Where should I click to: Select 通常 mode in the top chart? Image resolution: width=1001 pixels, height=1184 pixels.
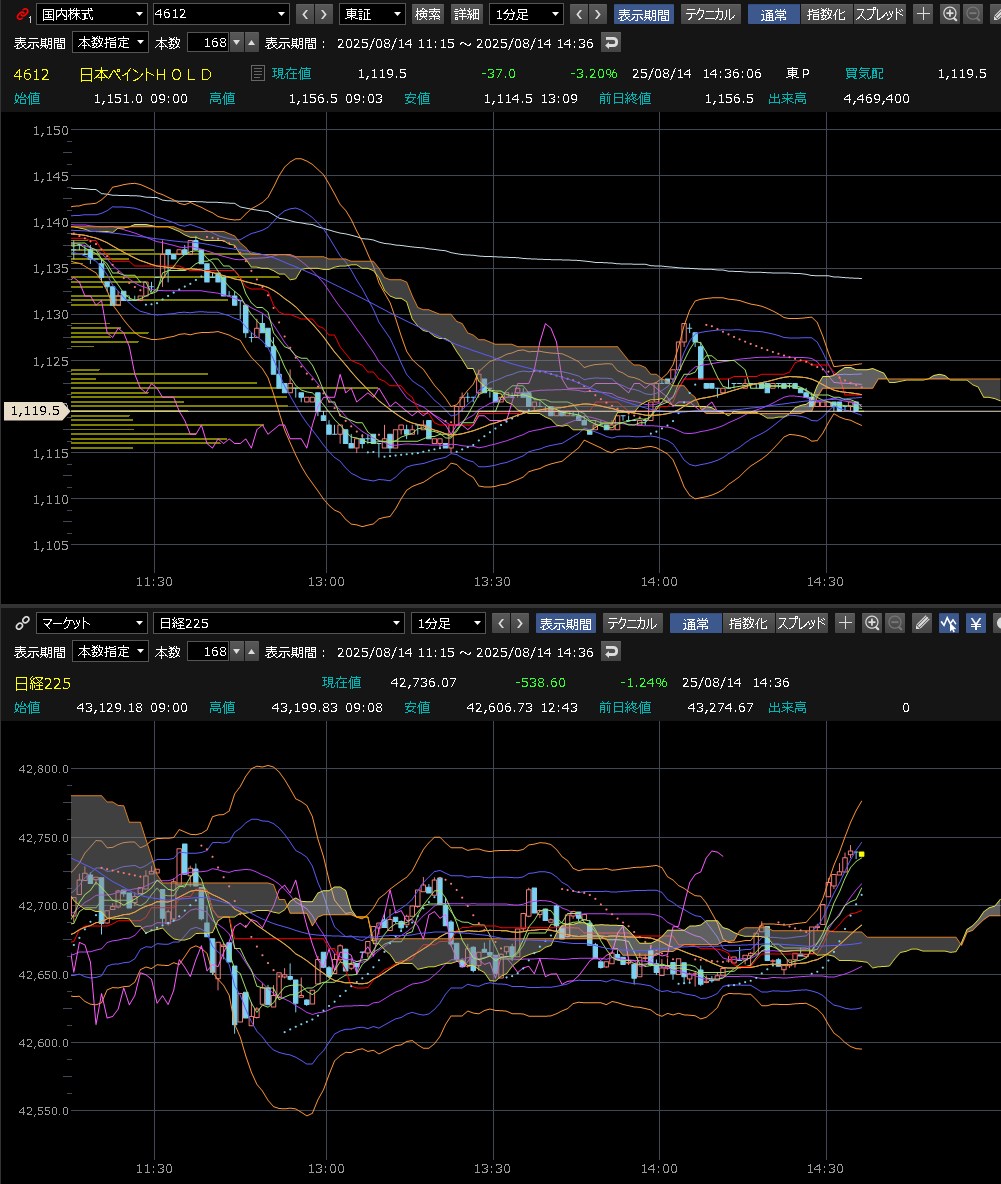774,14
